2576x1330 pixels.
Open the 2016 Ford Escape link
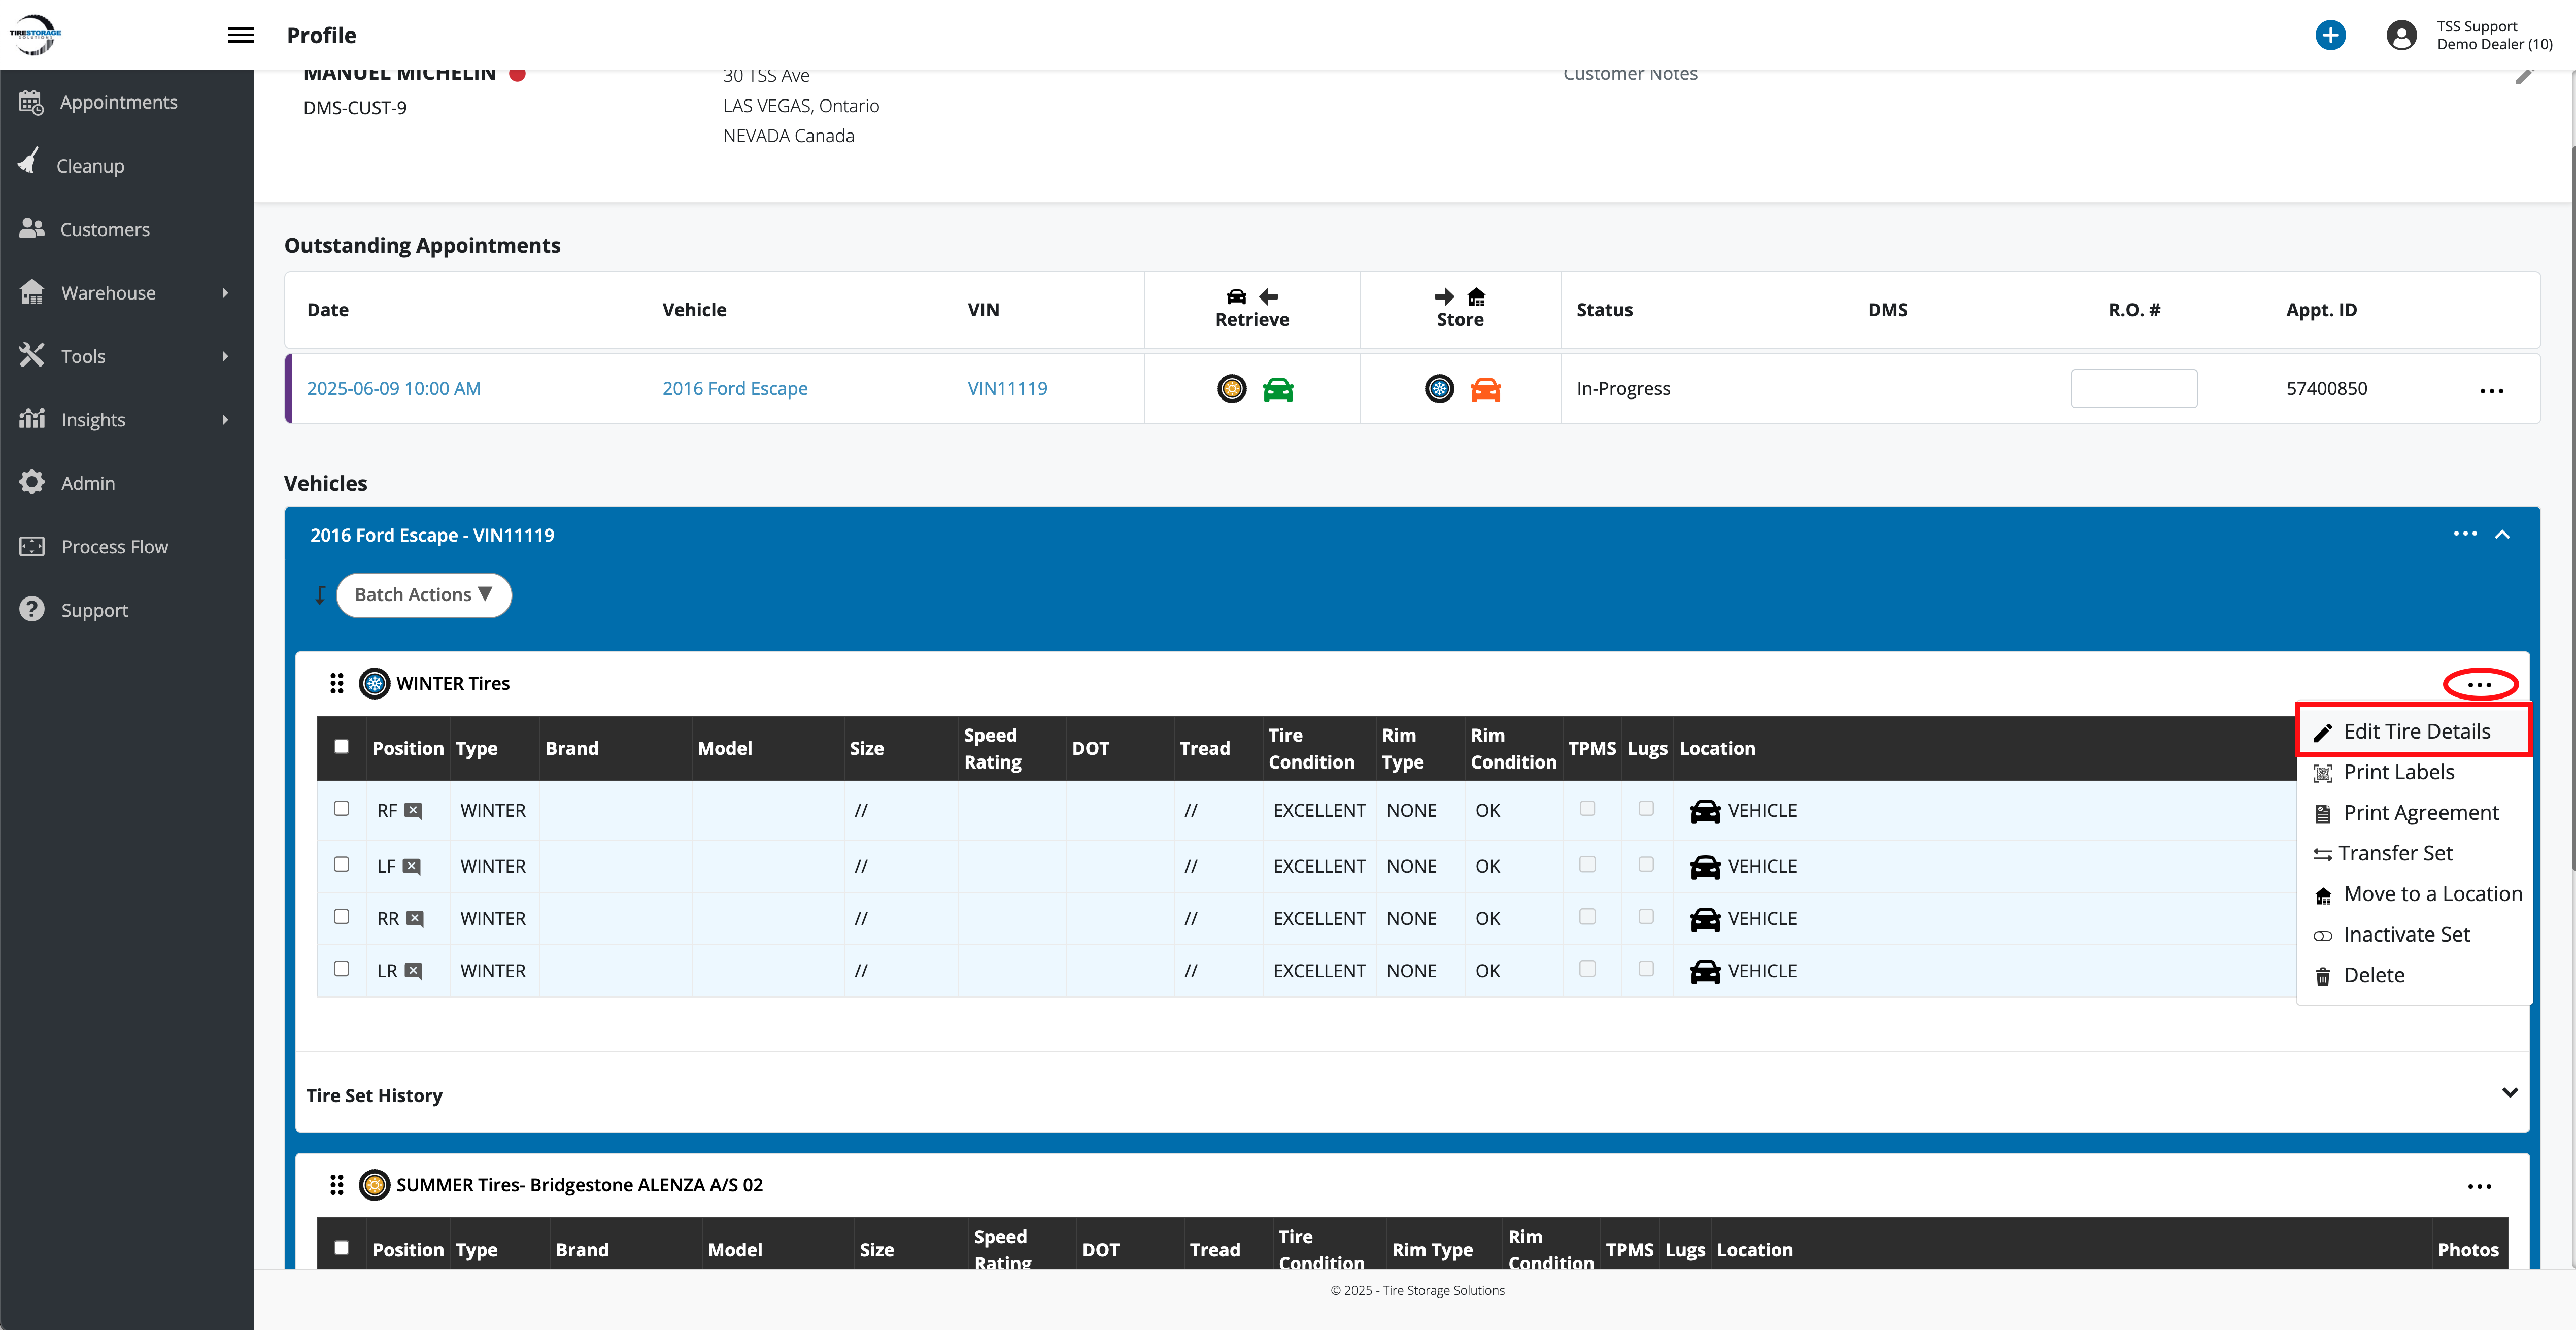(x=734, y=389)
